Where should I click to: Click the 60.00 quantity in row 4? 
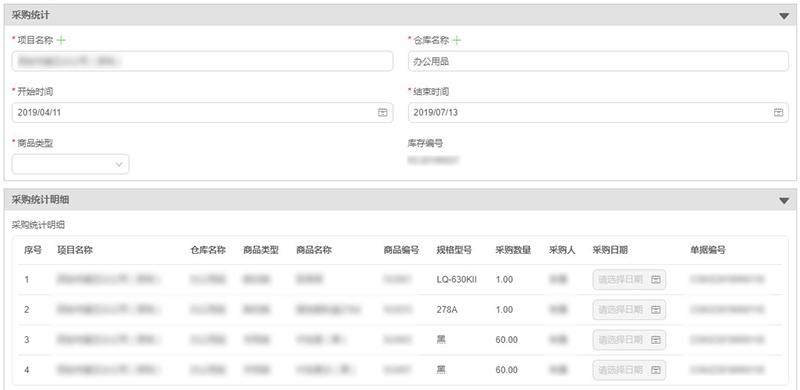(x=506, y=370)
